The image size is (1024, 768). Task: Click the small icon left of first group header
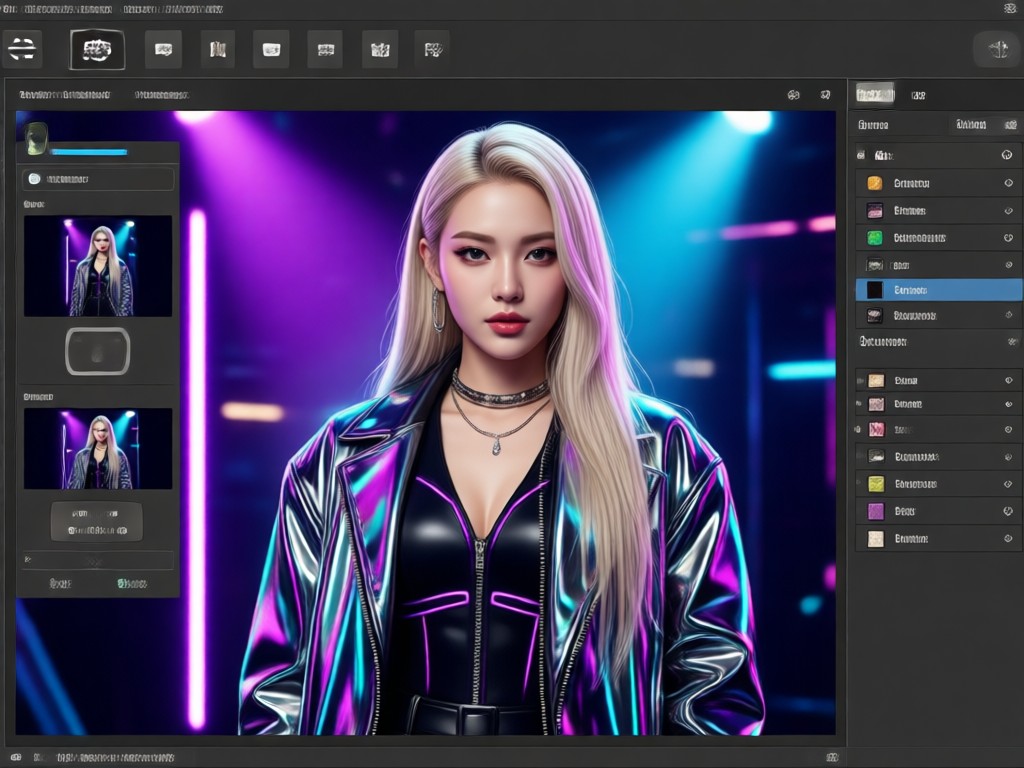(x=861, y=155)
